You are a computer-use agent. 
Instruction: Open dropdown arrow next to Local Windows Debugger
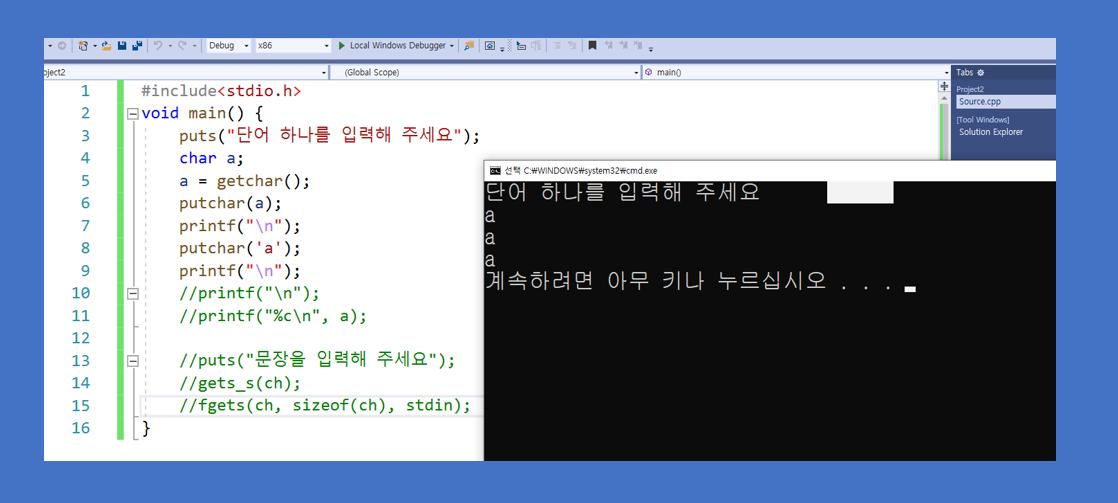pyautogui.click(x=452, y=46)
